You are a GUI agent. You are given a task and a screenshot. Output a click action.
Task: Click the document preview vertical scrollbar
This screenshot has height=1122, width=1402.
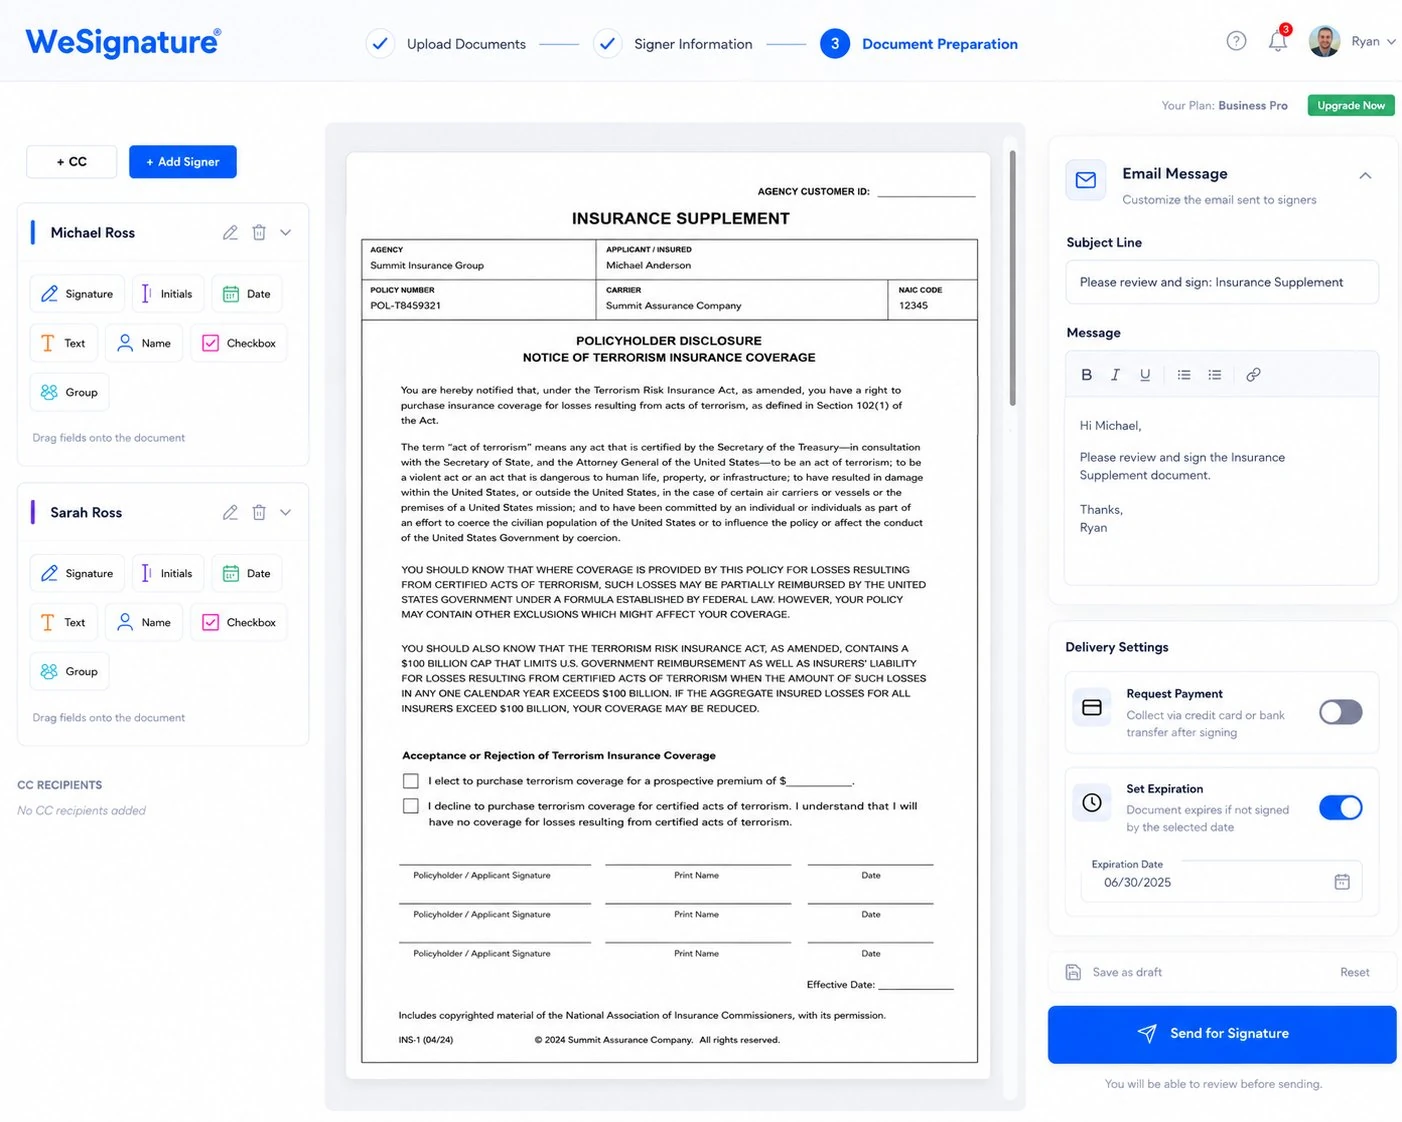coord(1012,278)
